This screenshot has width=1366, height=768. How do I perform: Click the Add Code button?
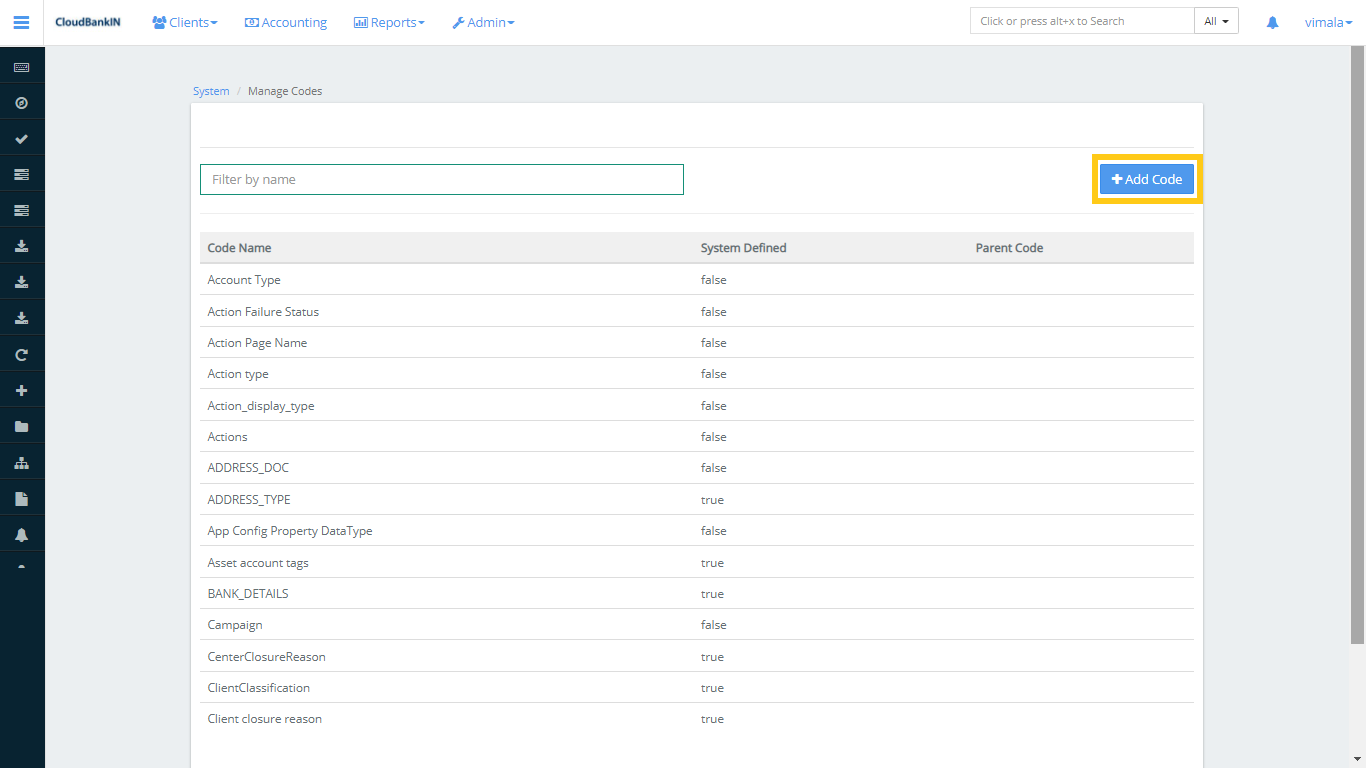[1146, 178]
